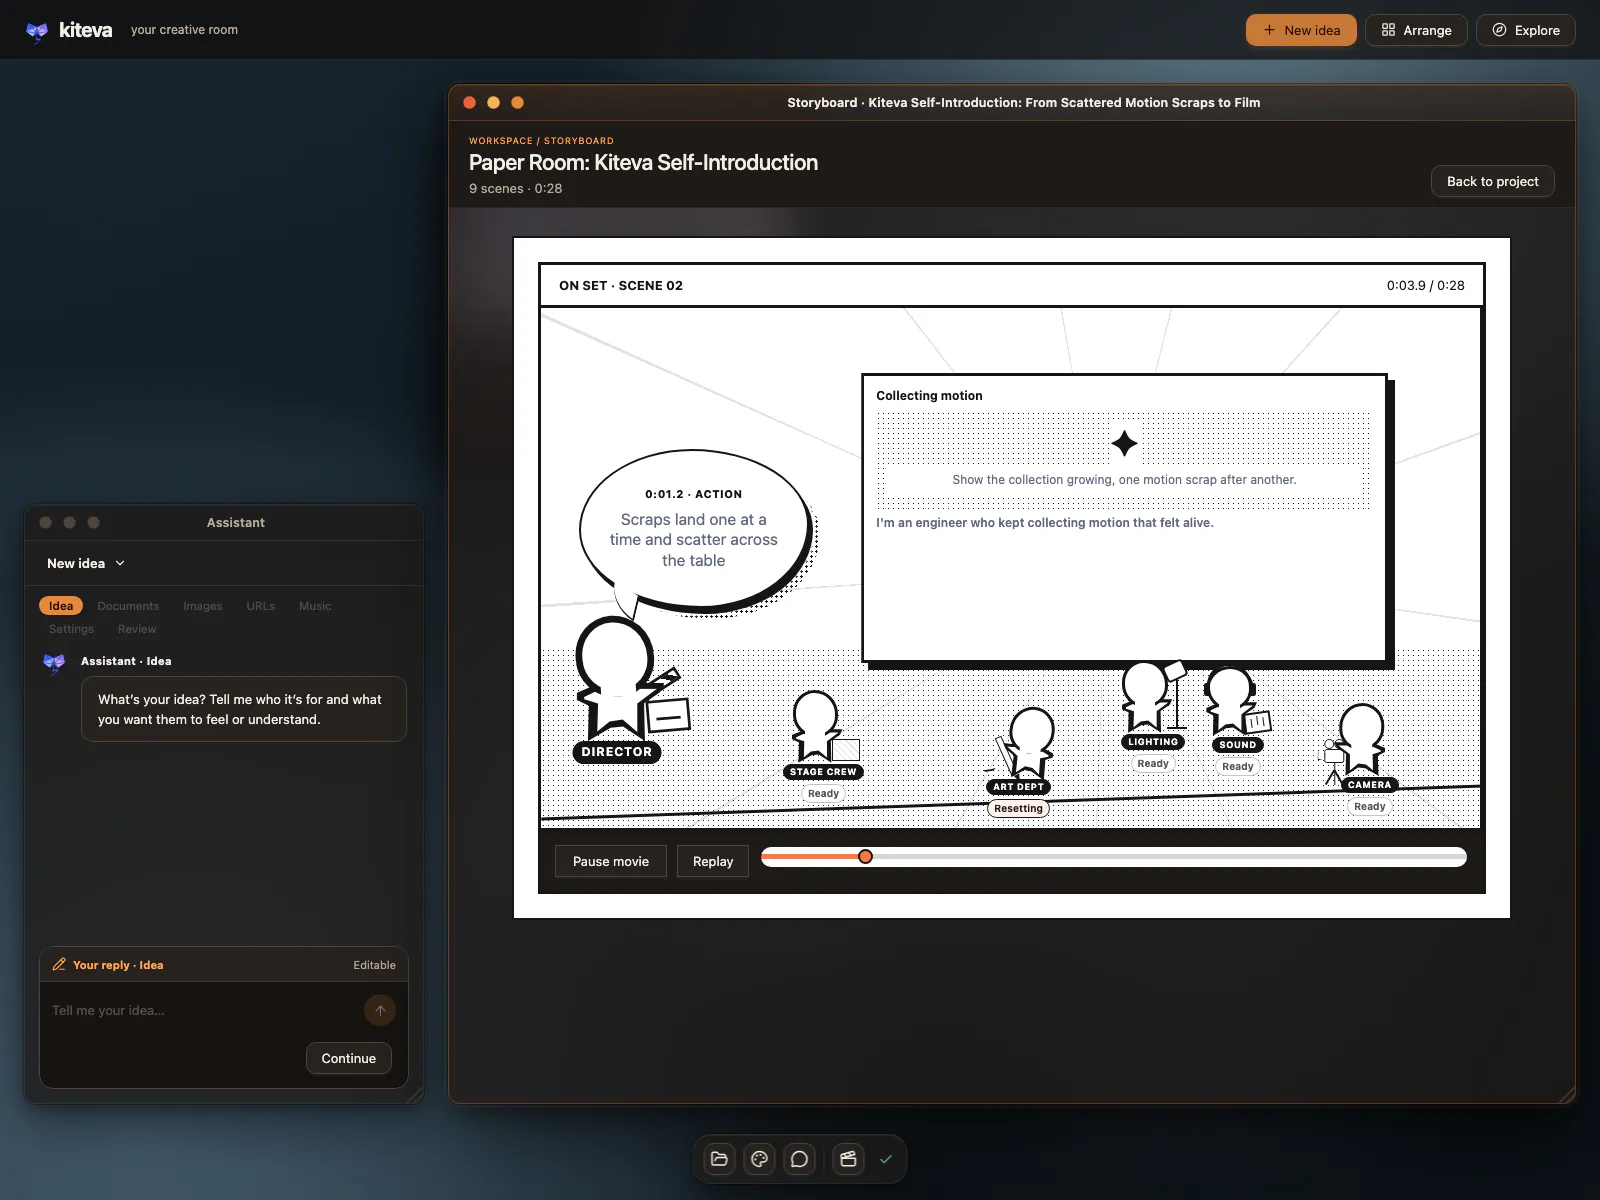Open the Settings tab
This screenshot has width=1600, height=1200.
(x=72, y=629)
